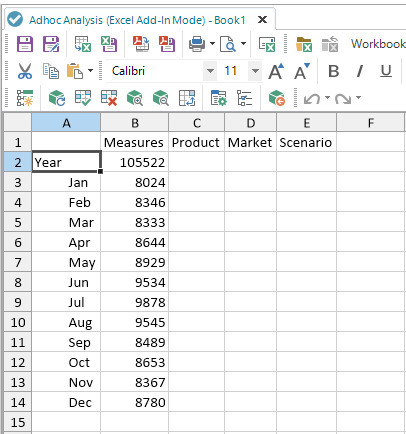Decrease font size with the smaller A icon
406x434 pixels.
(302, 71)
